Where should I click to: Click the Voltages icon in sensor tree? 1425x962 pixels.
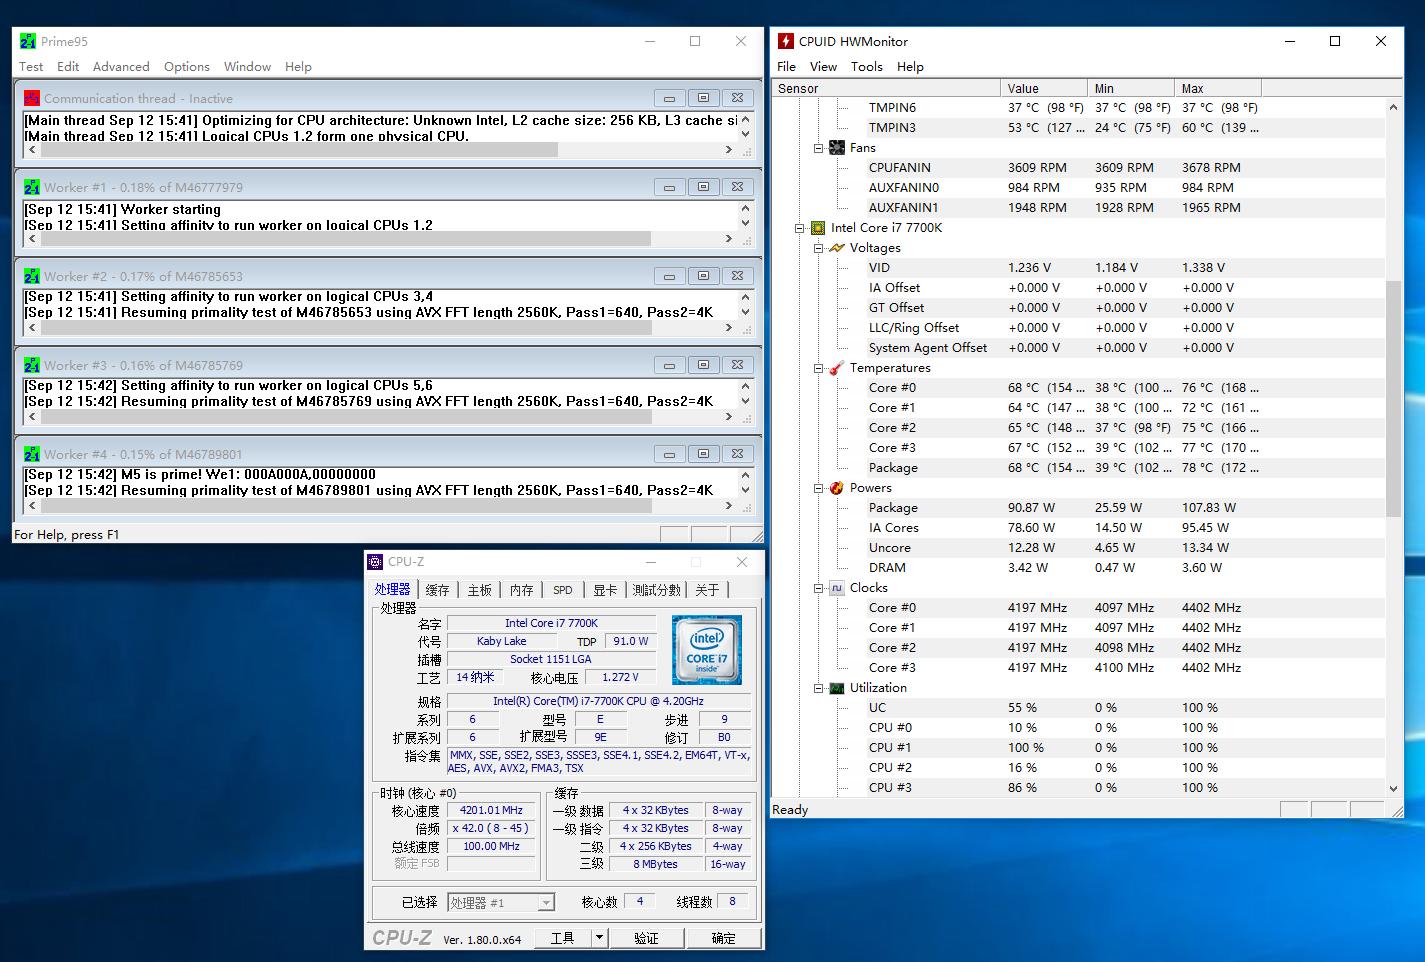(837, 248)
